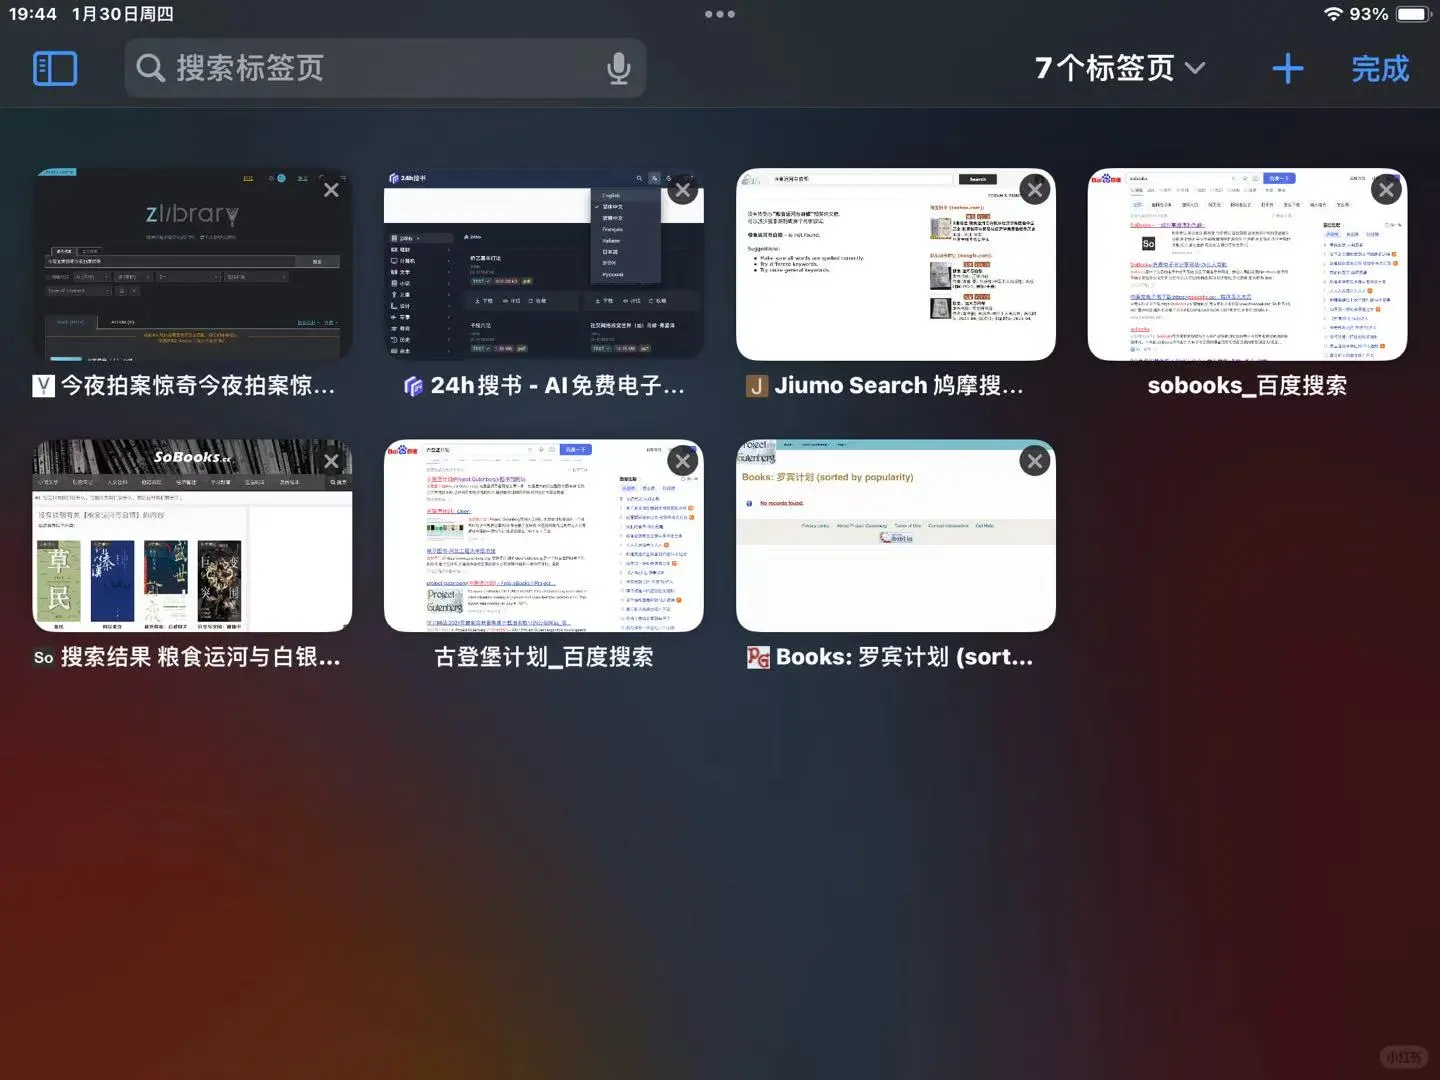Image resolution: width=1440 pixels, height=1080 pixels.
Task: Activate microphone dictation in search bar
Action: (x=619, y=68)
